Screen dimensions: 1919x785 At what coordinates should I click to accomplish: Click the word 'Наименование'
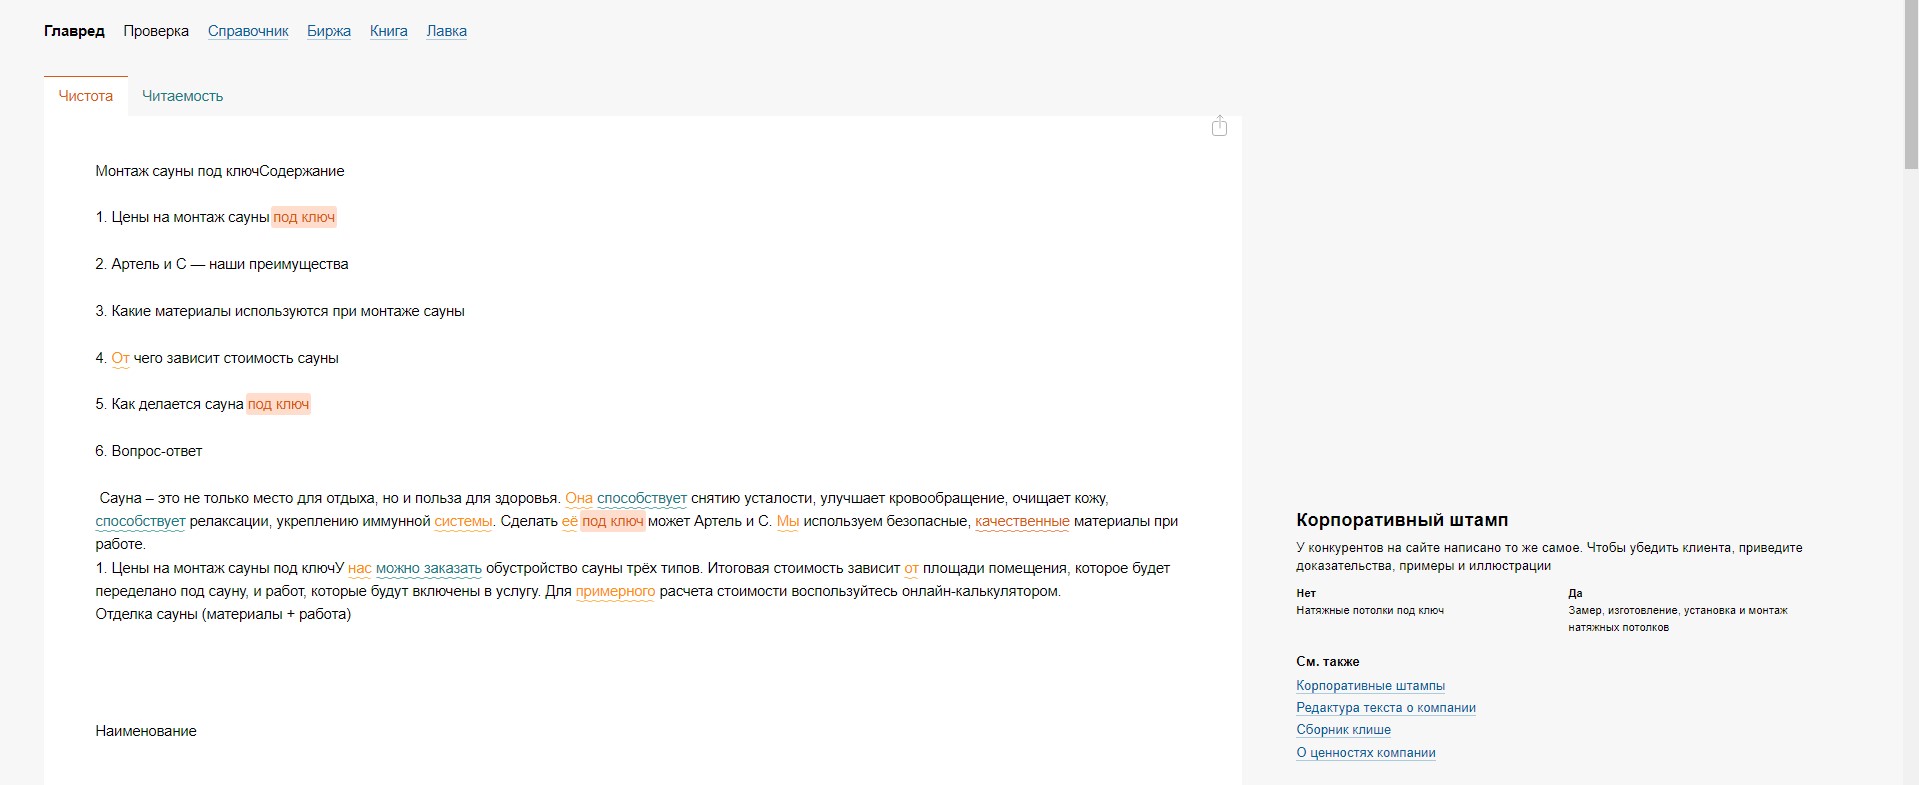click(146, 731)
